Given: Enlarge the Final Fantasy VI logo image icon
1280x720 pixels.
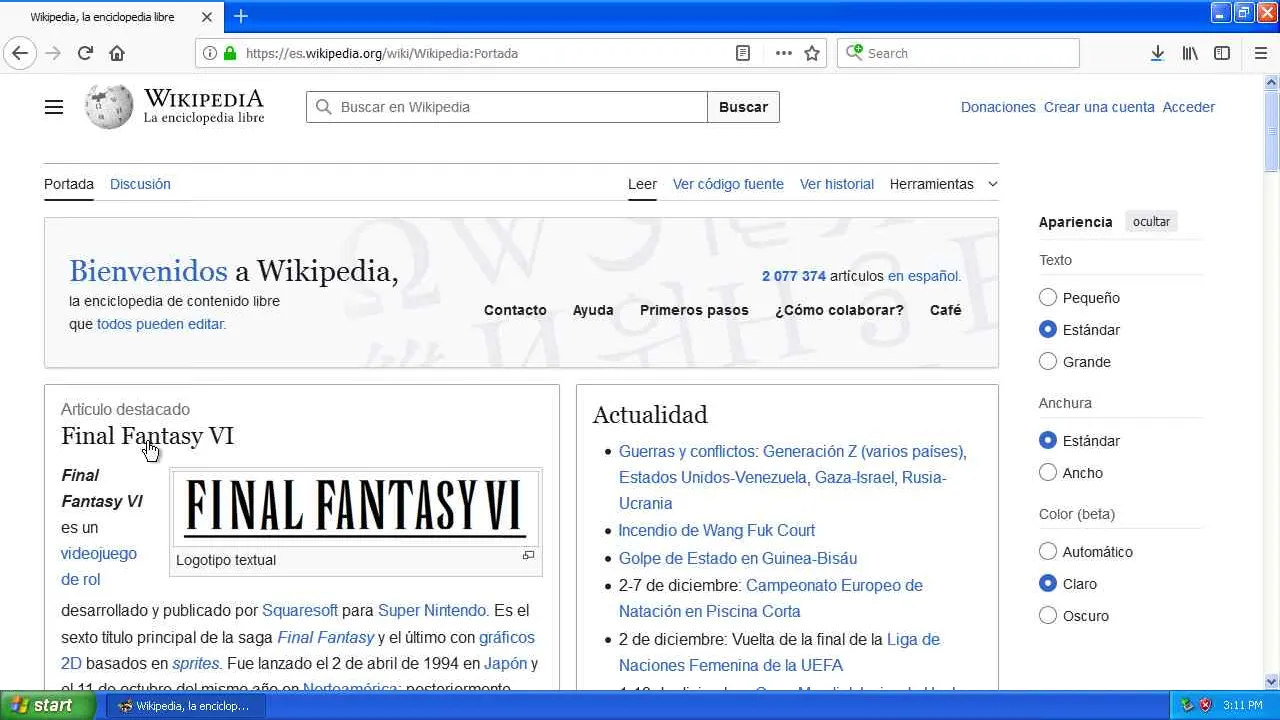Looking at the screenshot, I should tap(528, 555).
